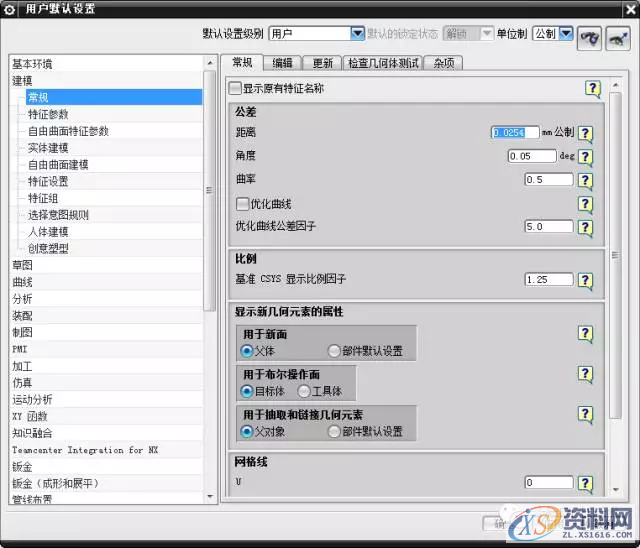The image size is (640, 548).
Task: Open the 默认的锁定状态 dropdown
Action: (487, 33)
